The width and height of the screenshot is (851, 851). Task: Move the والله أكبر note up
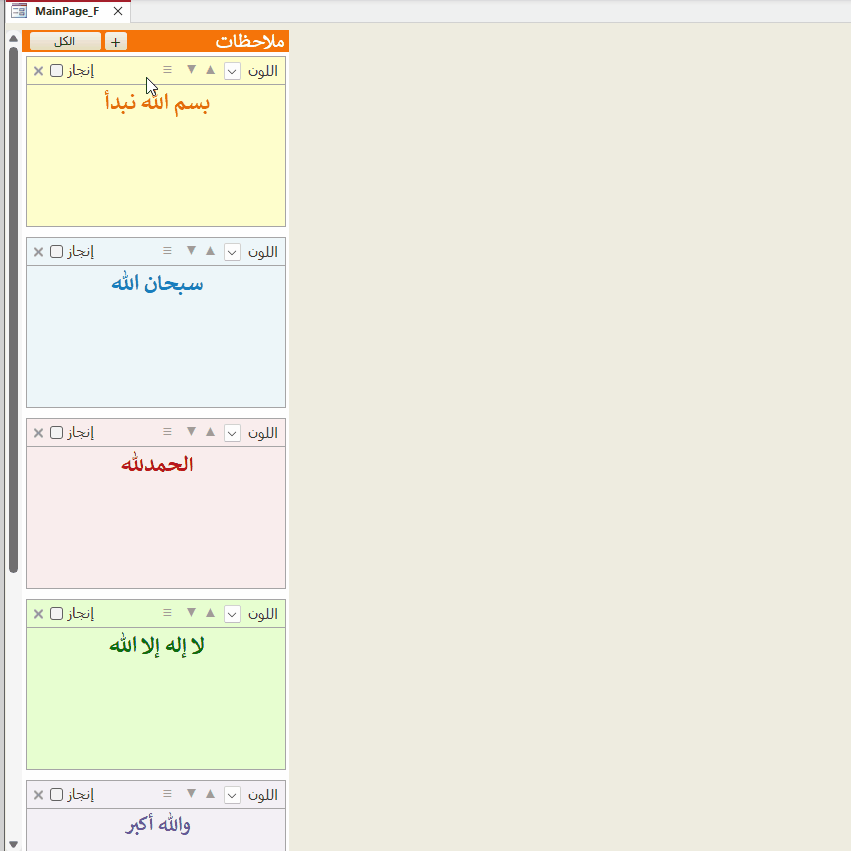pyautogui.click(x=210, y=794)
